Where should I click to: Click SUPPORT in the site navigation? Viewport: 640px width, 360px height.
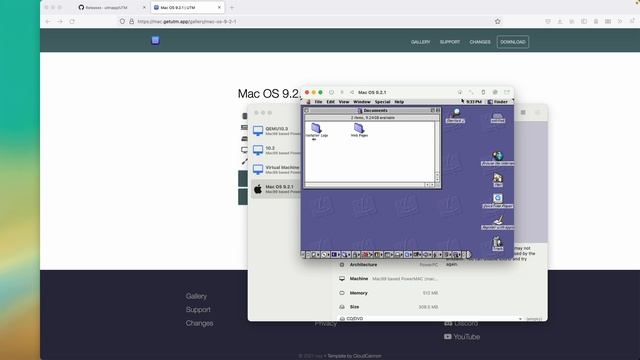(450, 42)
